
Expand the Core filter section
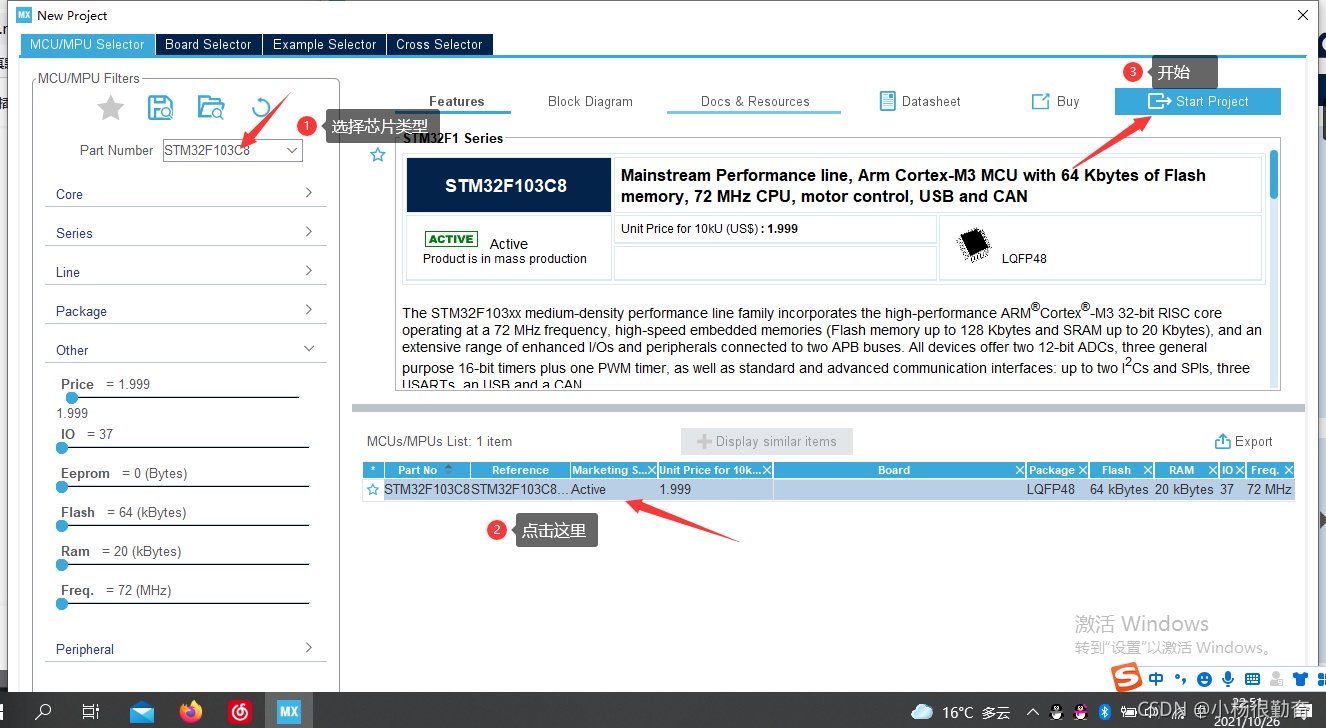coord(186,193)
